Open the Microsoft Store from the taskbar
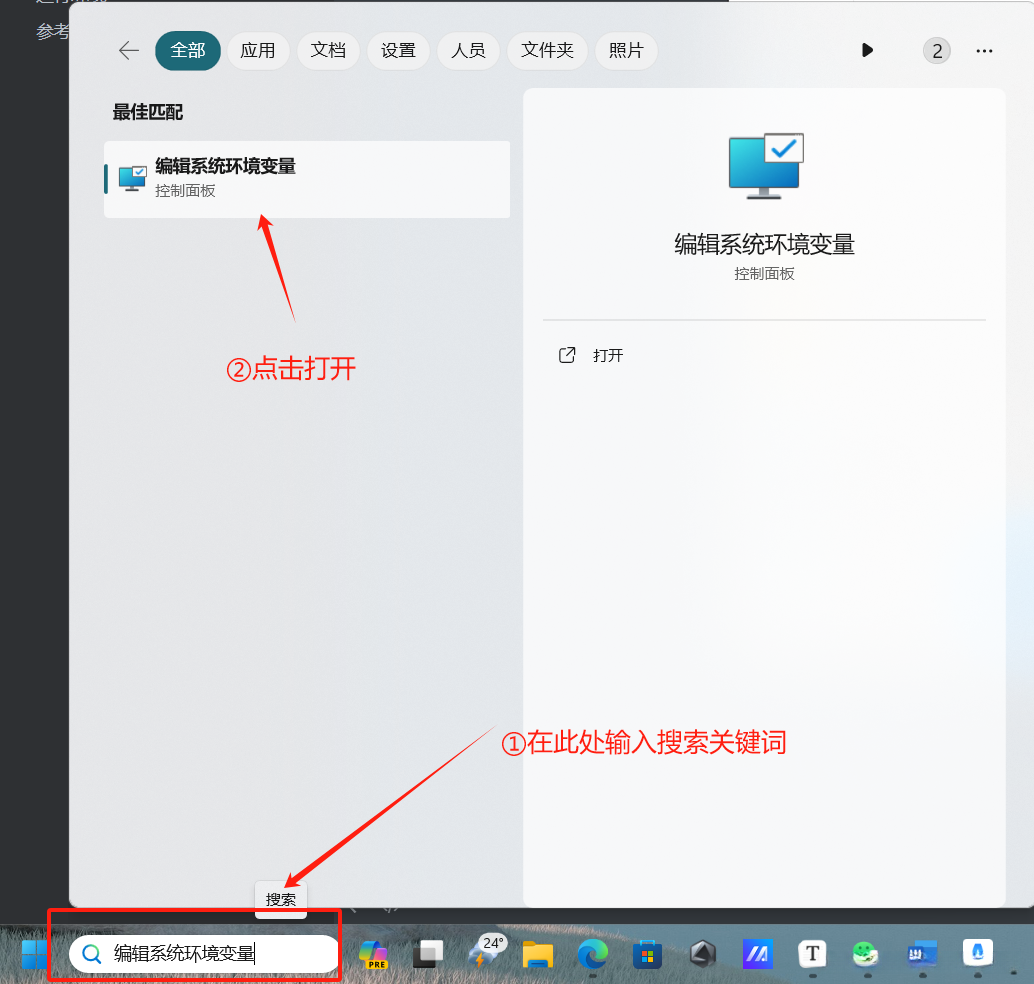Screen dimensions: 1034x984 coord(648,954)
